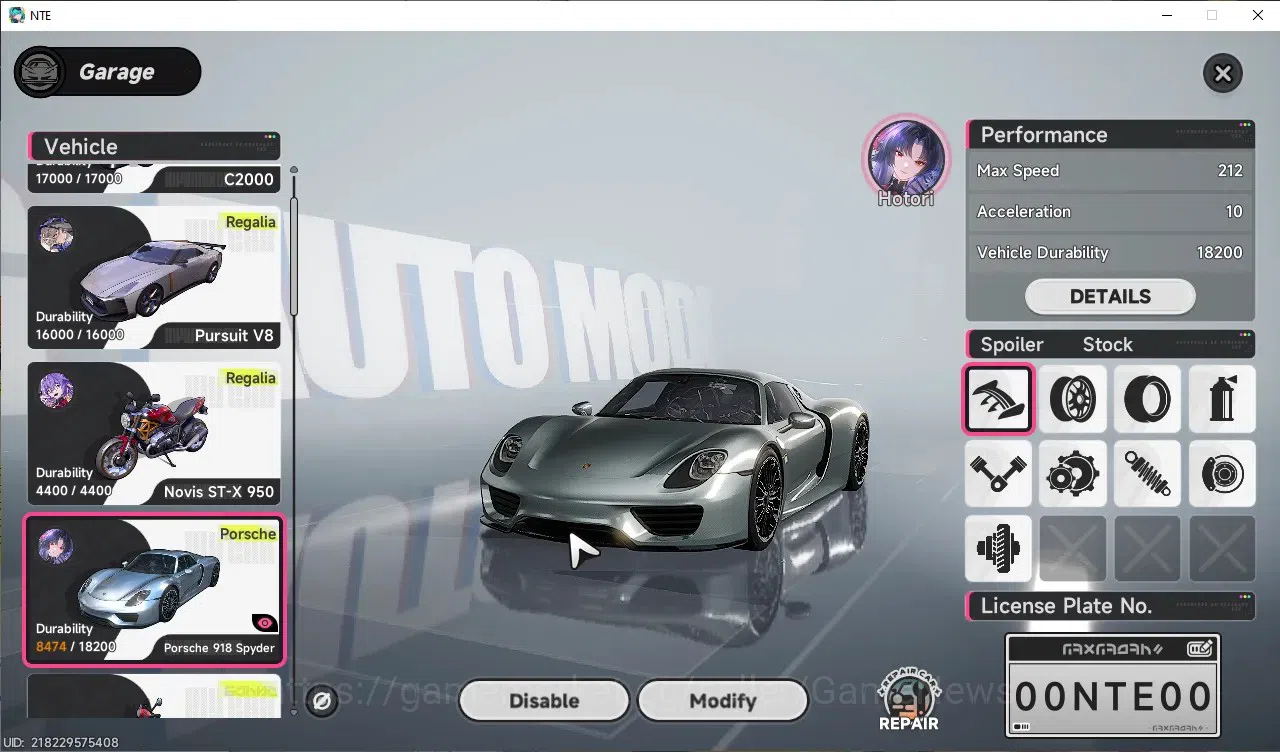Image resolution: width=1280 pixels, height=752 pixels.
Task: Click the 4400 / 4400 durability text
Action: click(74, 491)
